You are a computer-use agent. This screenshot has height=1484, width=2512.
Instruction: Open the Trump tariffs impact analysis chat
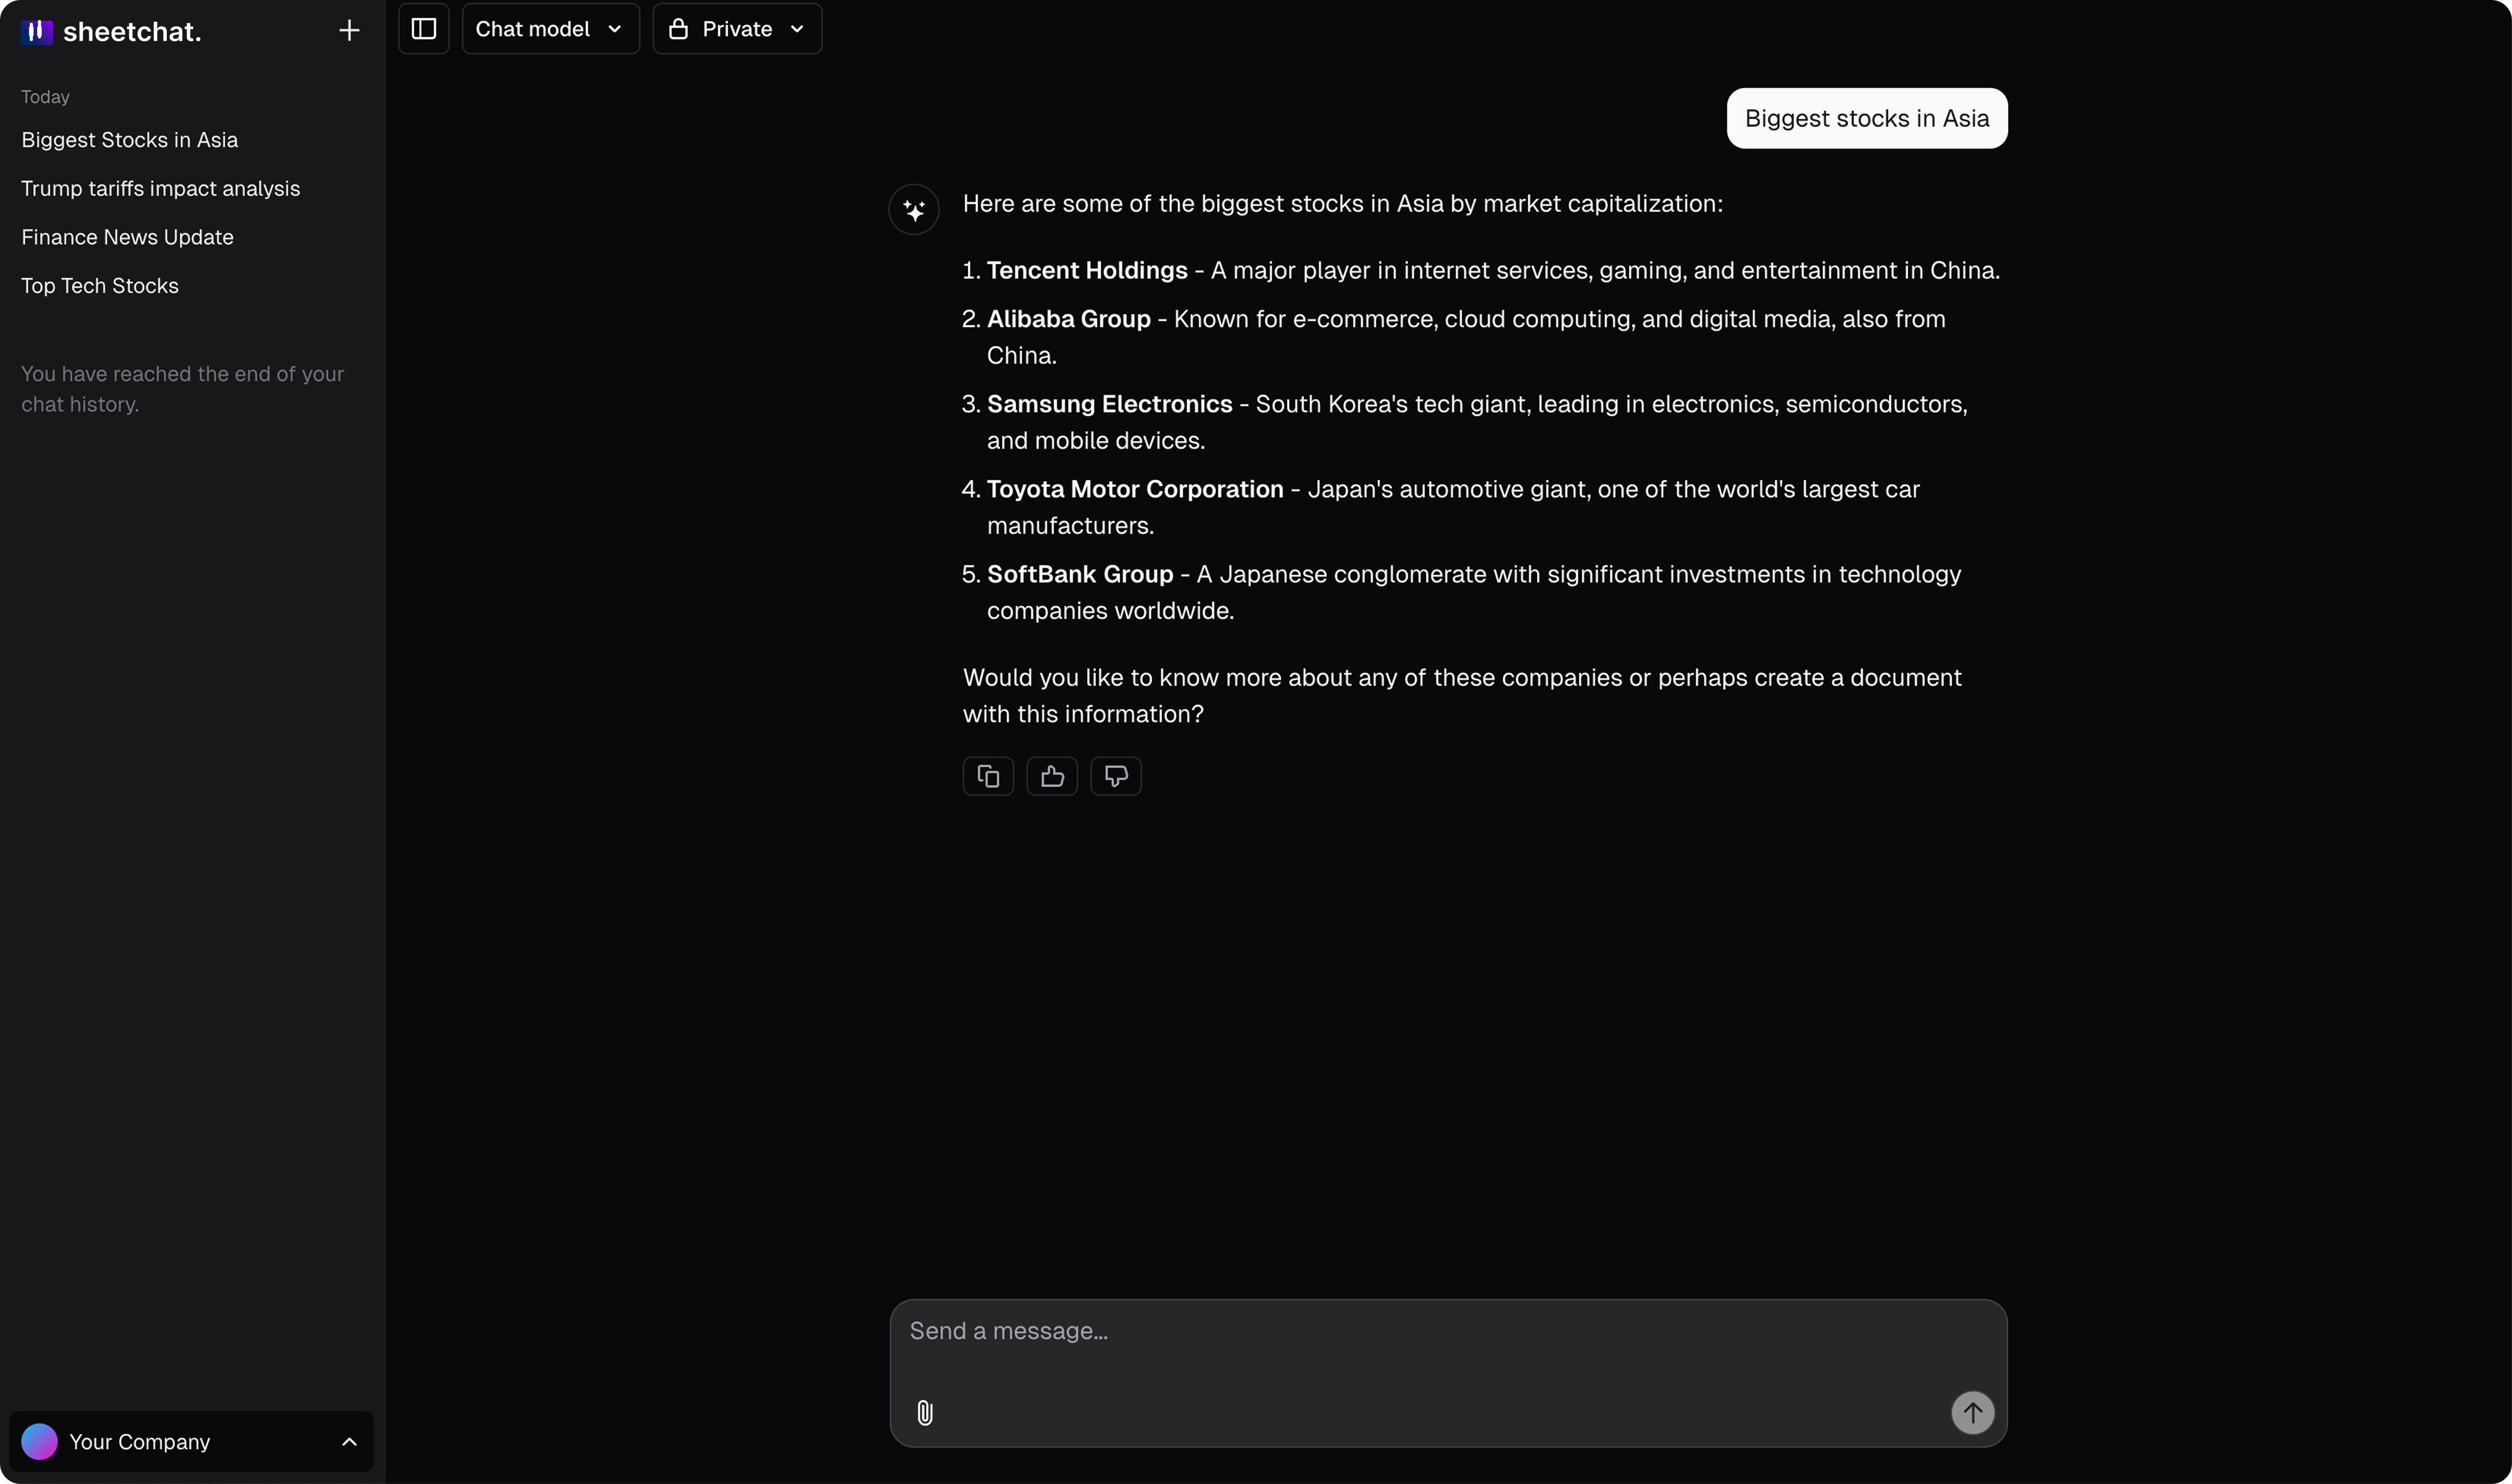point(161,188)
